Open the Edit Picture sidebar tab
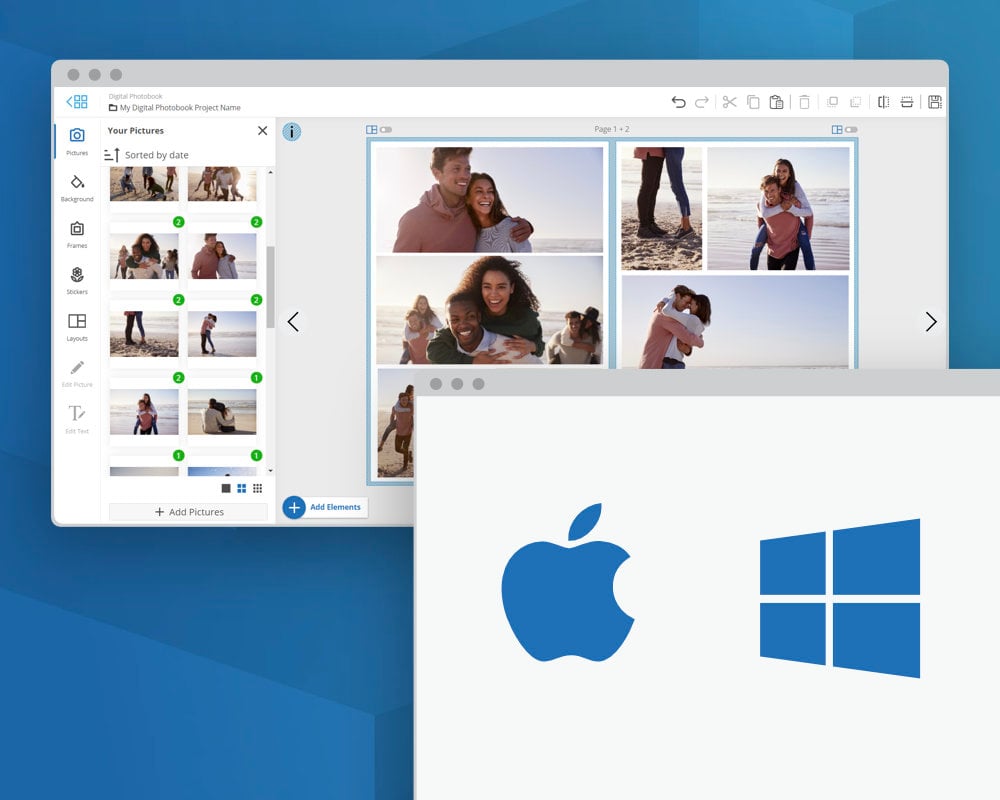Screen dimensions: 1000x800 click(x=77, y=374)
